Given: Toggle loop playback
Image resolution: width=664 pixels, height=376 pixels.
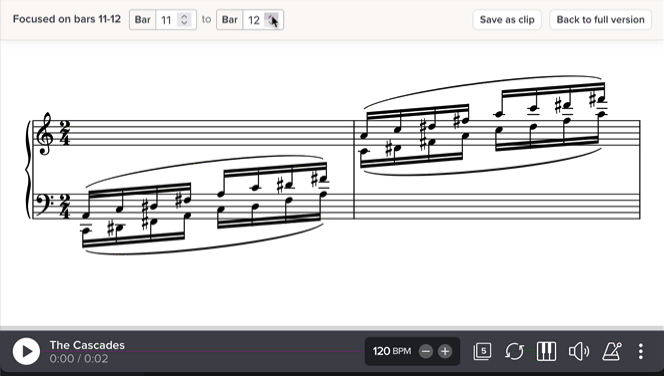Looking at the screenshot, I should click(x=515, y=351).
